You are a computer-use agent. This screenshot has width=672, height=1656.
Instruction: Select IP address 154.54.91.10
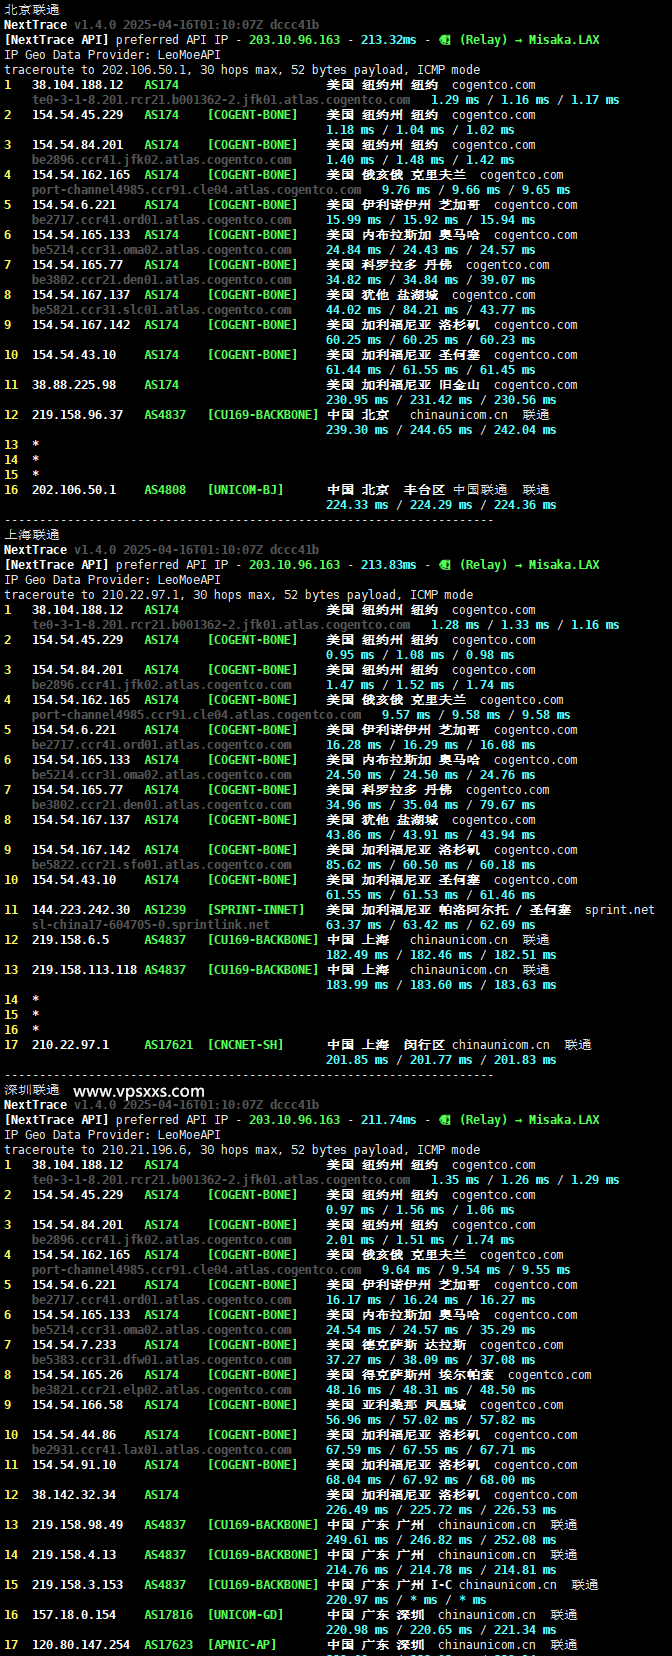(74, 1465)
